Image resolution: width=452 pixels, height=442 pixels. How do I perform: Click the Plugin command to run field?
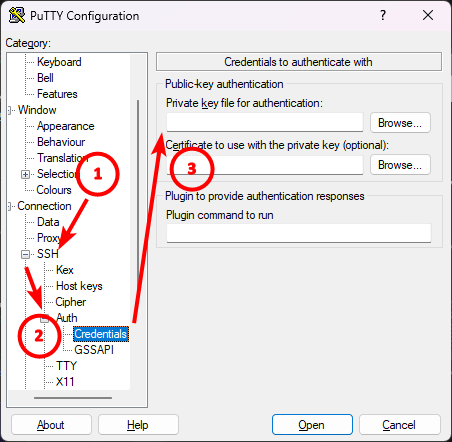(x=299, y=233)
